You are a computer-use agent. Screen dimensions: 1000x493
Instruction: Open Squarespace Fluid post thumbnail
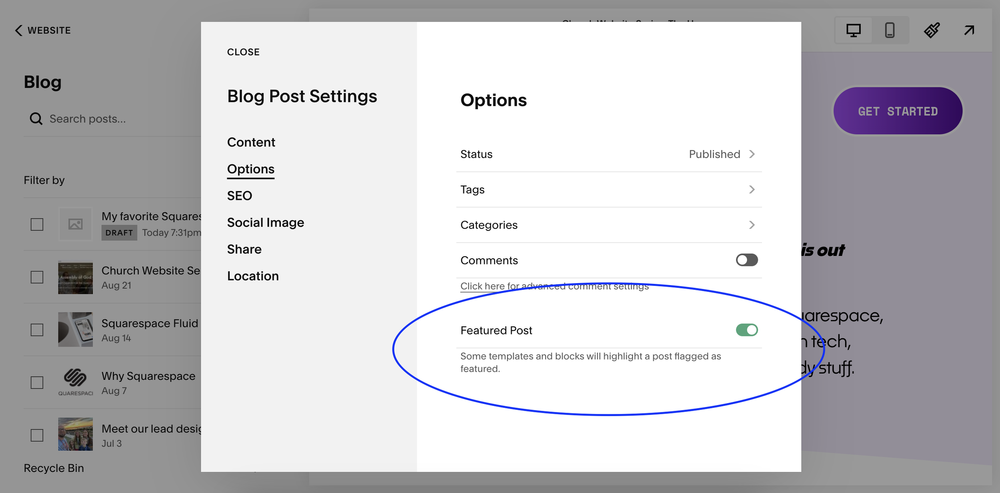pyautogui.click(x=75, y=330)
